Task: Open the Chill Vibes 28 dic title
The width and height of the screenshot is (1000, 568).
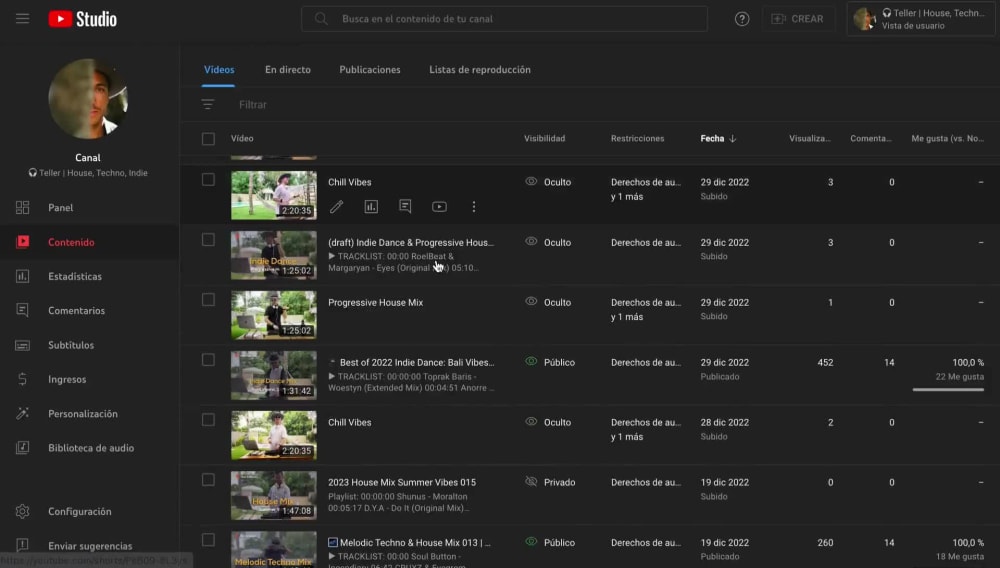Action: tap(349, 423)
